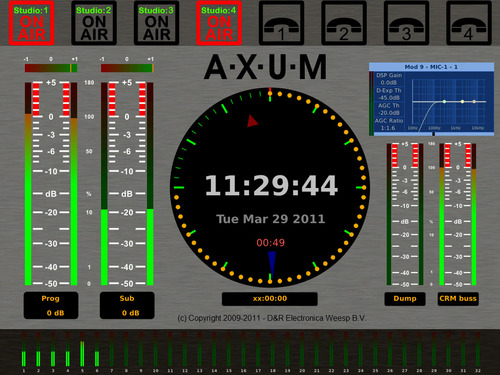500x375 pixels.
Task: Click the phone line 1 icon
Action: click(281, 23)
